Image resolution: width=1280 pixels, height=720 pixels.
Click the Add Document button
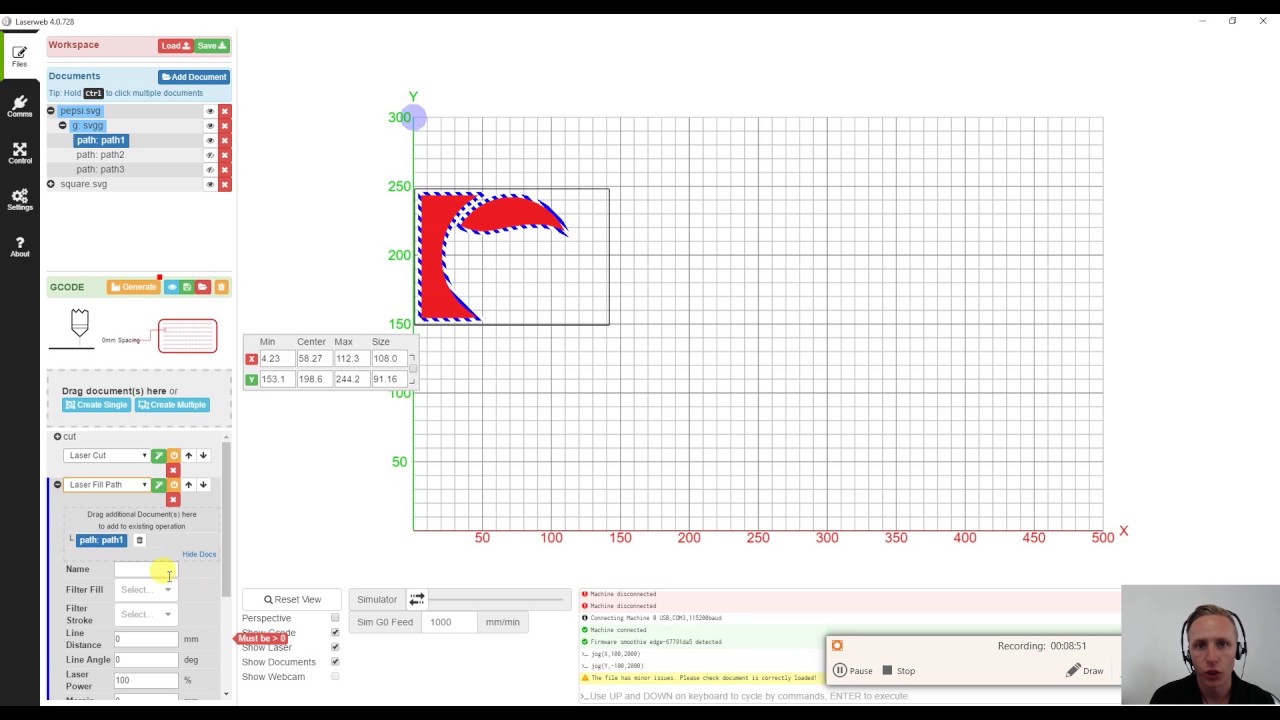[x=194, y=77]
